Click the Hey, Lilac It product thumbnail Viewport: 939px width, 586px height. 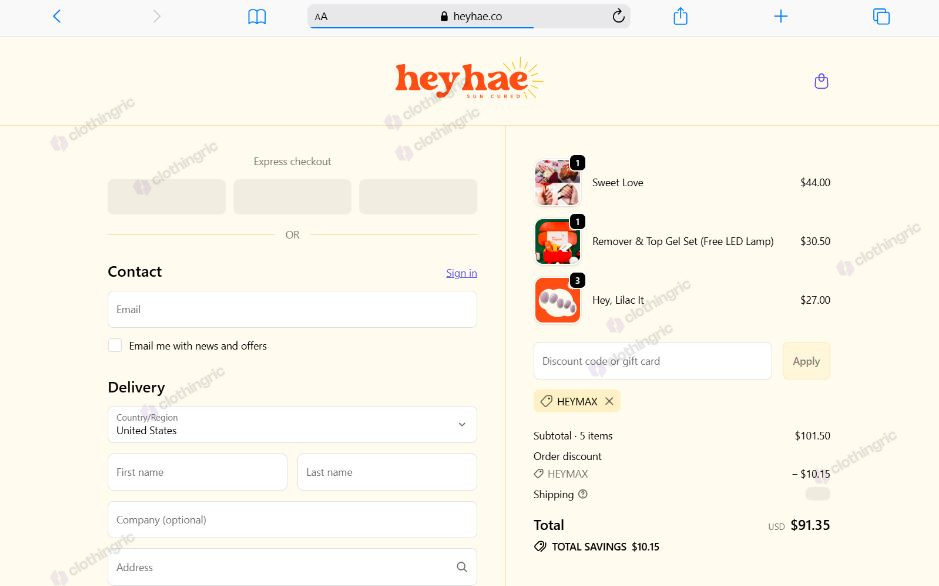[x=557, y=300]
